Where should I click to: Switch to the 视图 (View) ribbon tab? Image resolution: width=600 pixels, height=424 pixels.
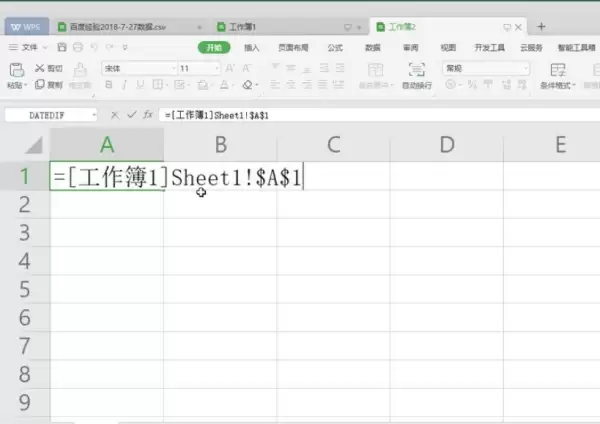[x=448, y=47]
